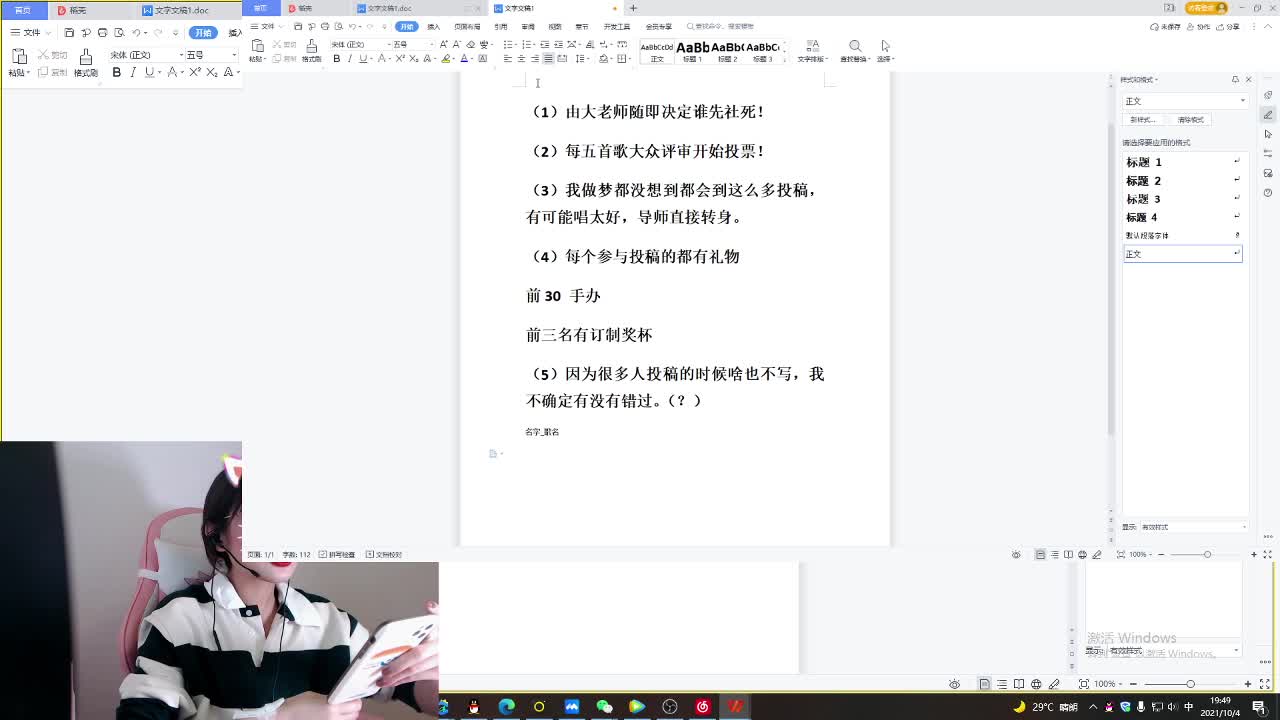
Task: Apply the 标题 4 style from the styles pane list
Action: pyautogui.click(x=1182, y=217)
